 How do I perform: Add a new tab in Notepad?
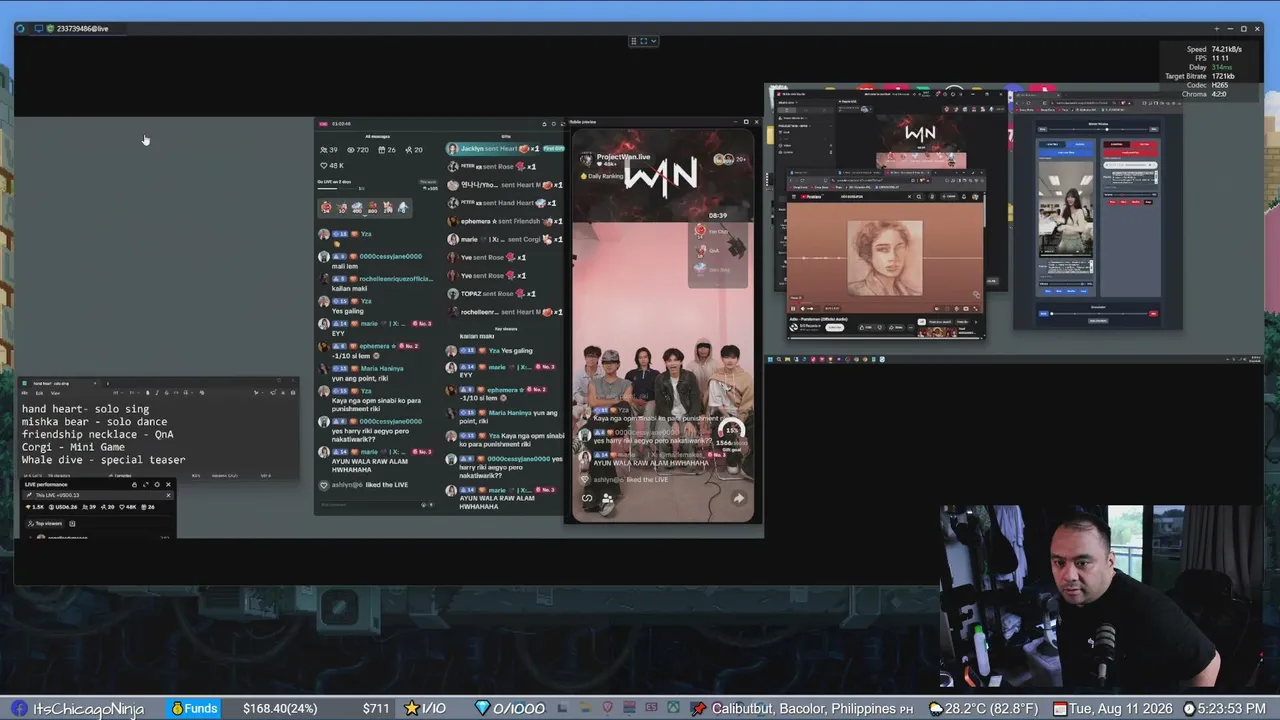click(x=107, y=383)
